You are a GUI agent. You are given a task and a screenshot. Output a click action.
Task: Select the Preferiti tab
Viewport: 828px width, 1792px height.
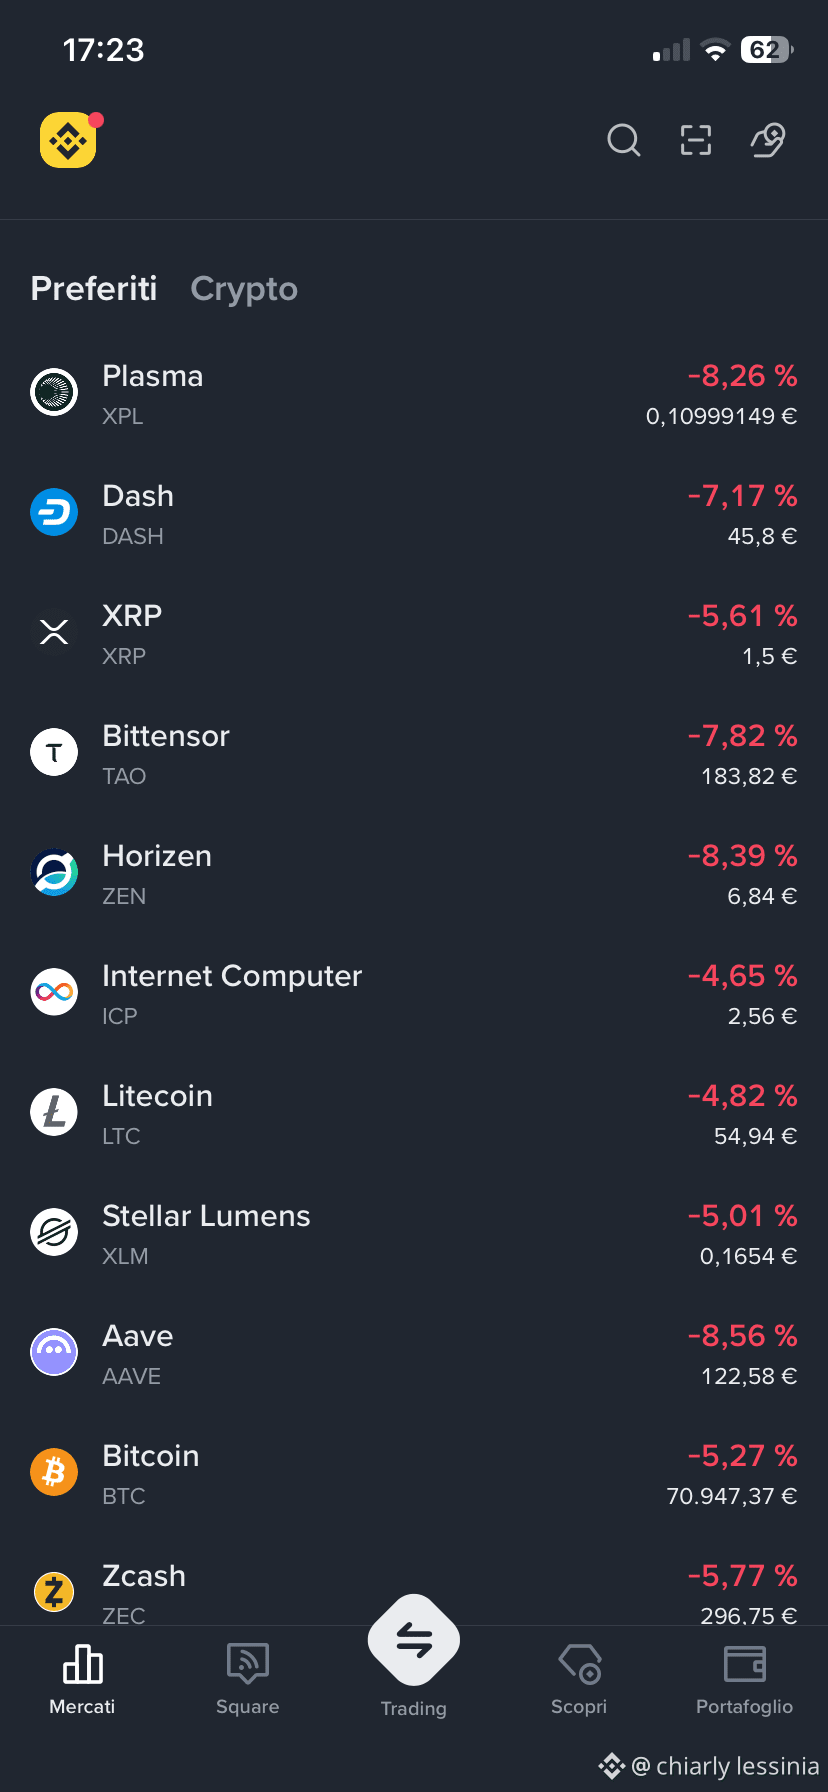(x=94, y=289)
